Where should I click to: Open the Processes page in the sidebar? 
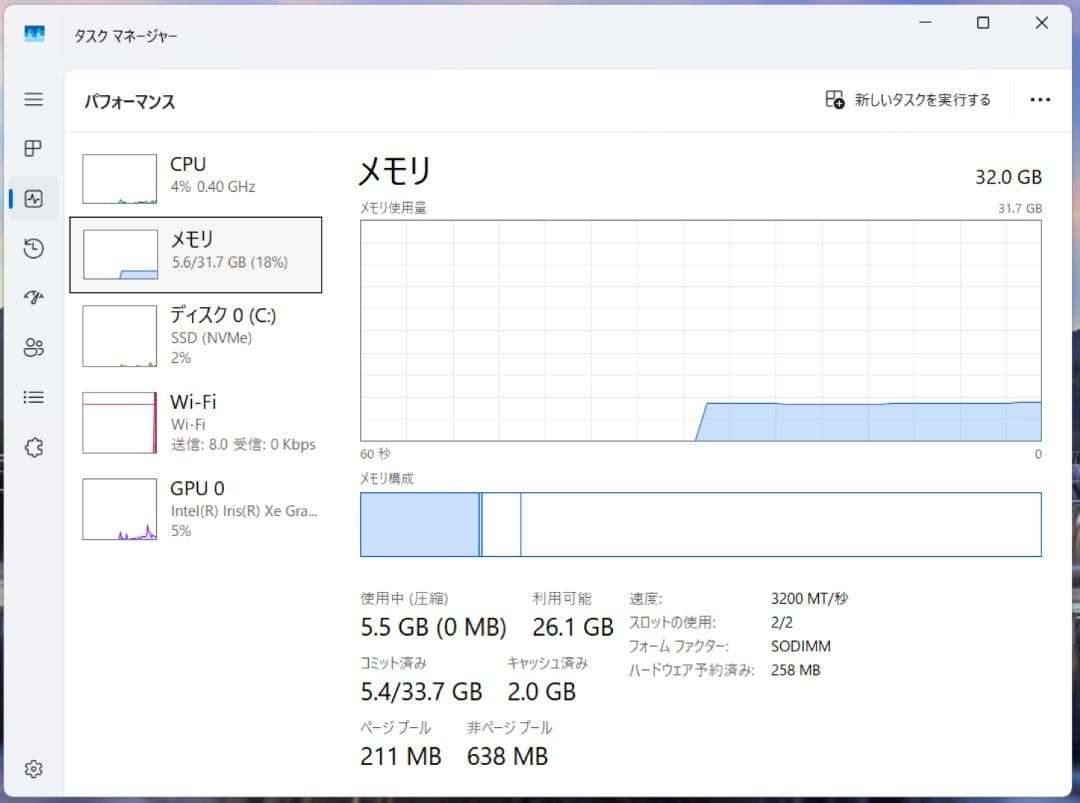pos(33,148)
